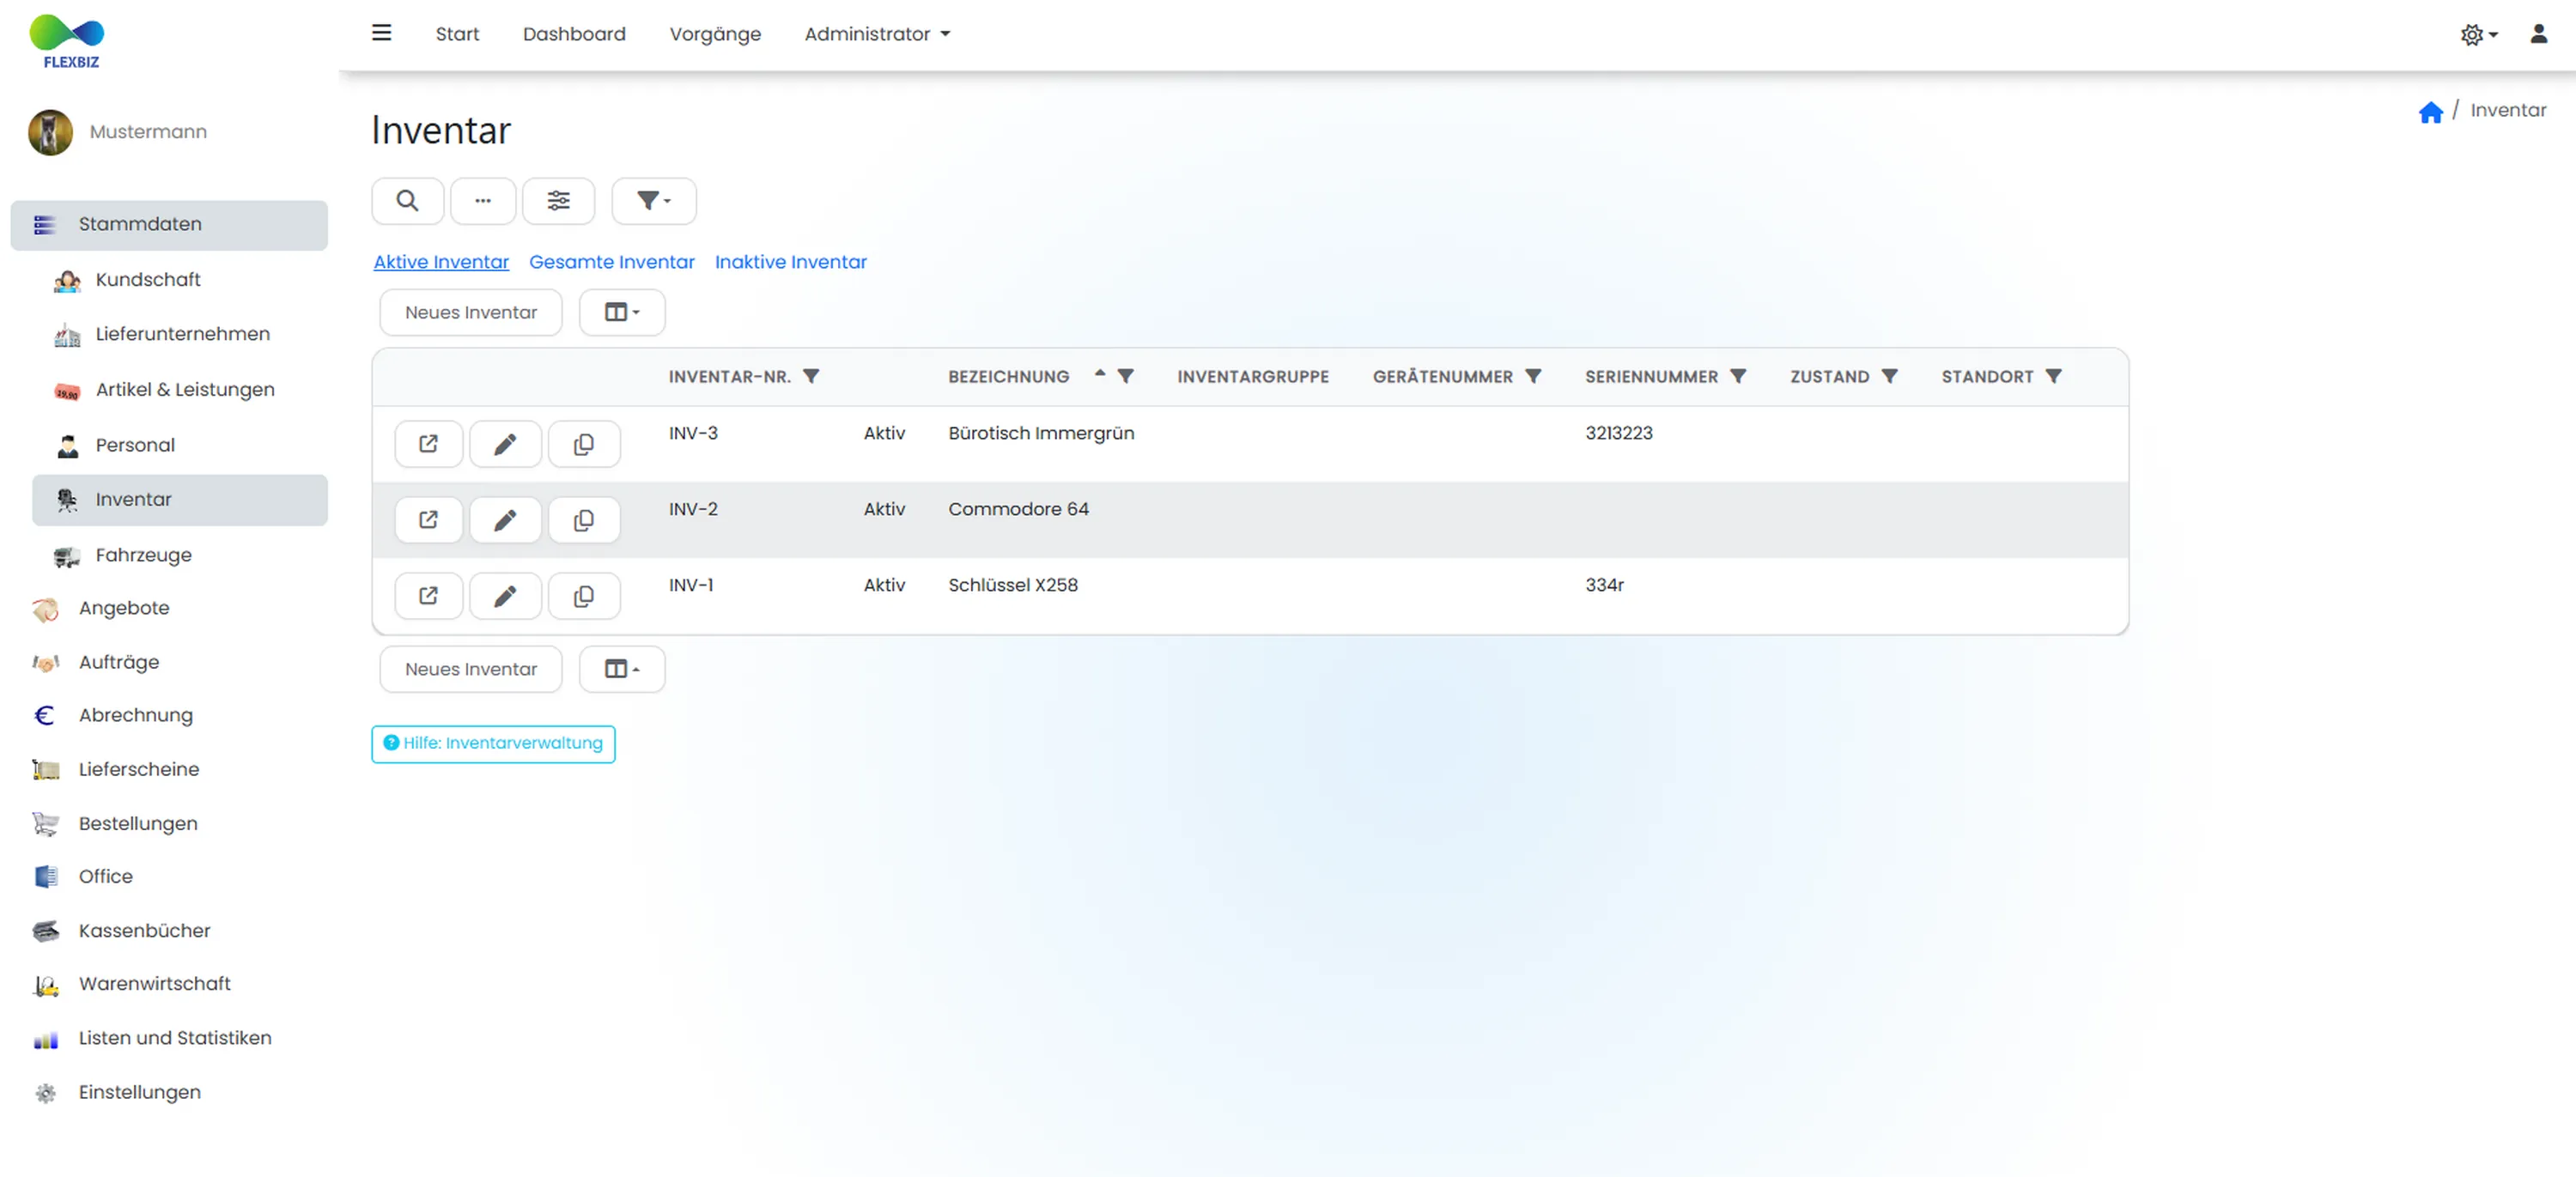Filter the Standort column
2576x1177 pixels.
tap(2053, 376)
